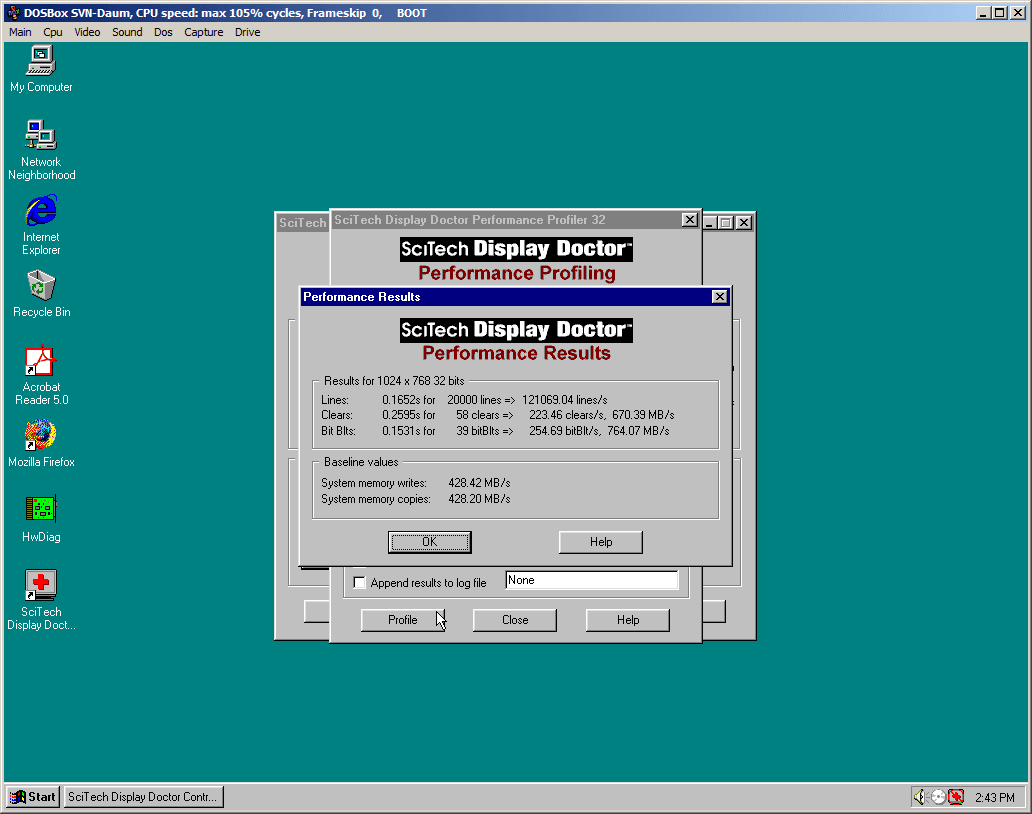Click the volume speaker tray icon
The height and width of the screenshot is (814, 1032).
[x=919, y=797]
